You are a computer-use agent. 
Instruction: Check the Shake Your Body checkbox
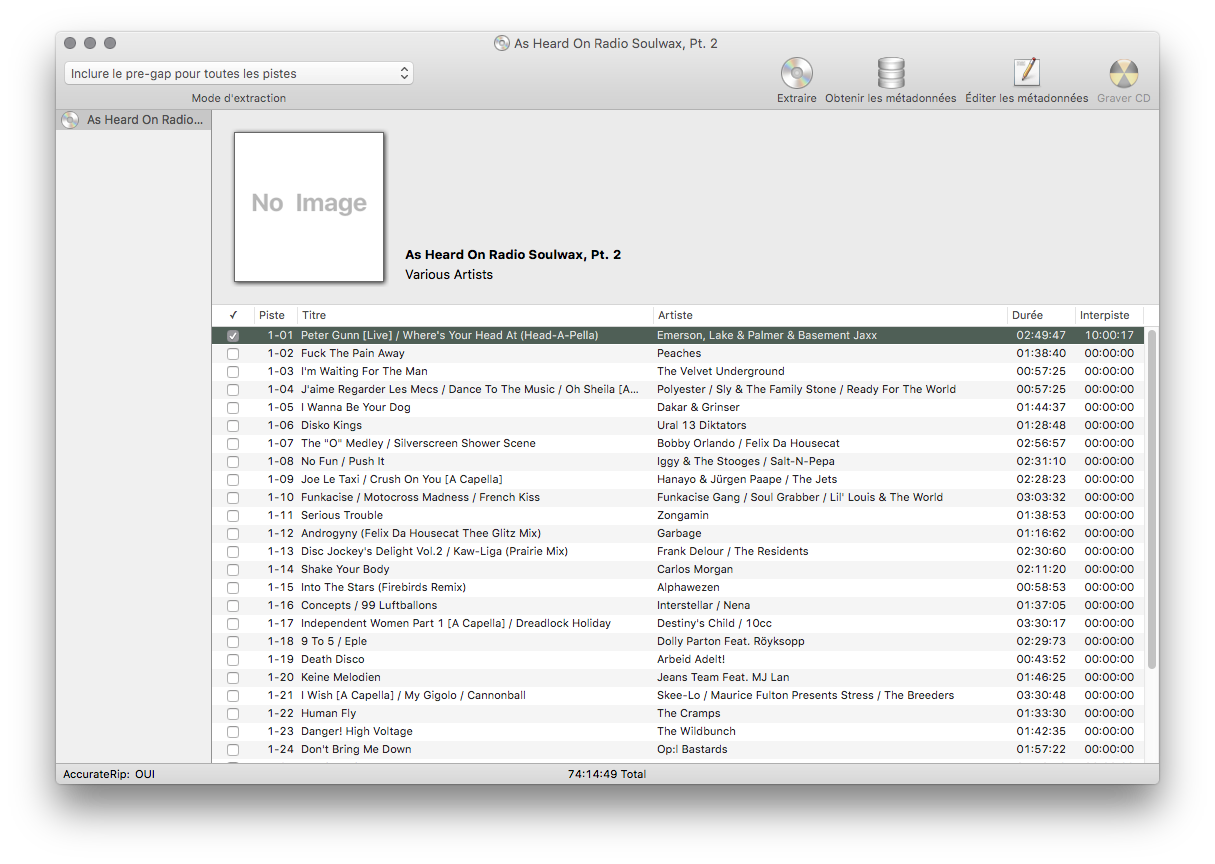(233, 570)
